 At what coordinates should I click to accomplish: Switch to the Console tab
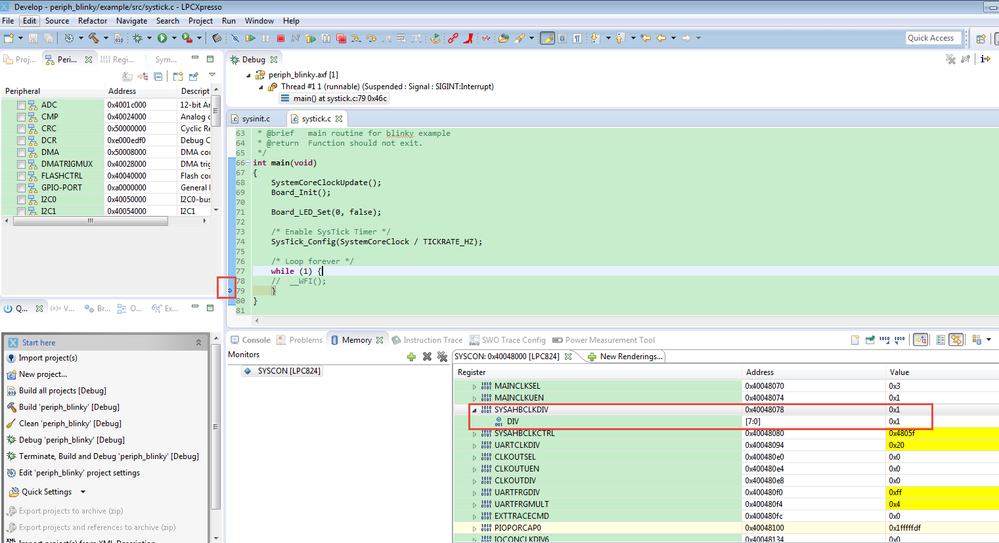250,340
